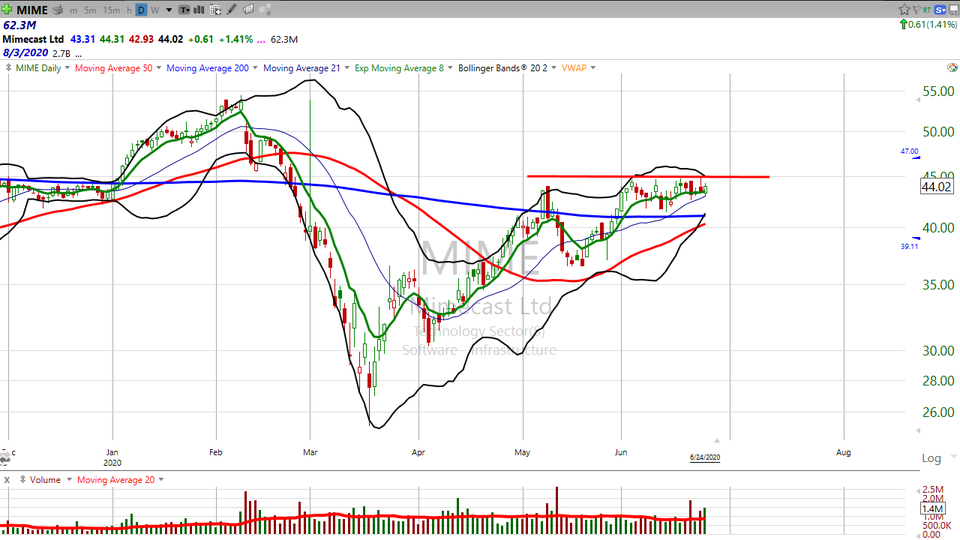Click the Volume pane label

45,480
